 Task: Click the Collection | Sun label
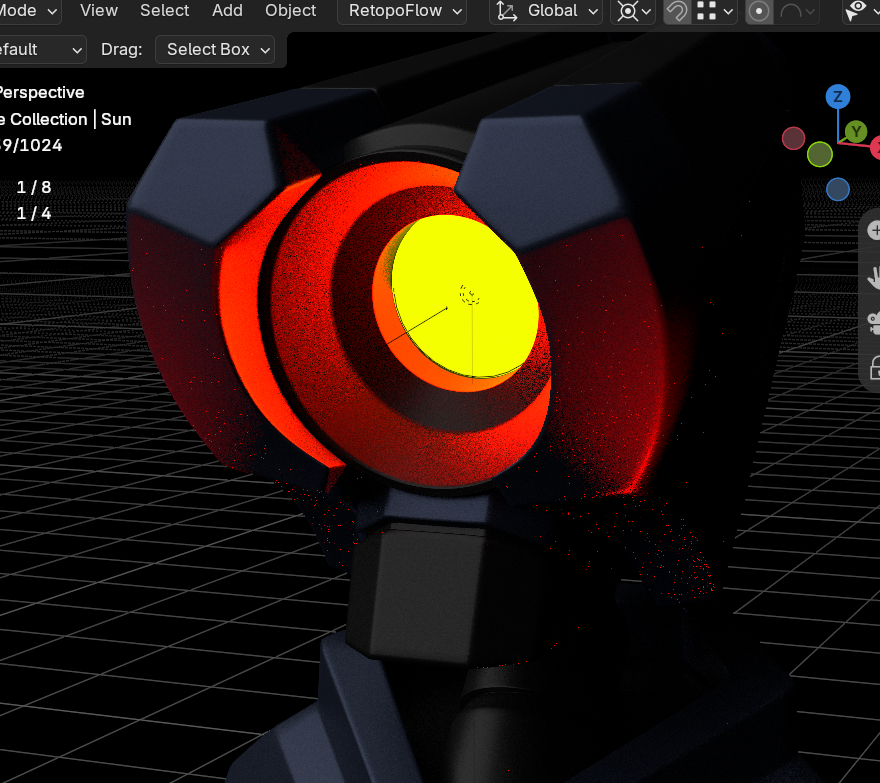65,119
